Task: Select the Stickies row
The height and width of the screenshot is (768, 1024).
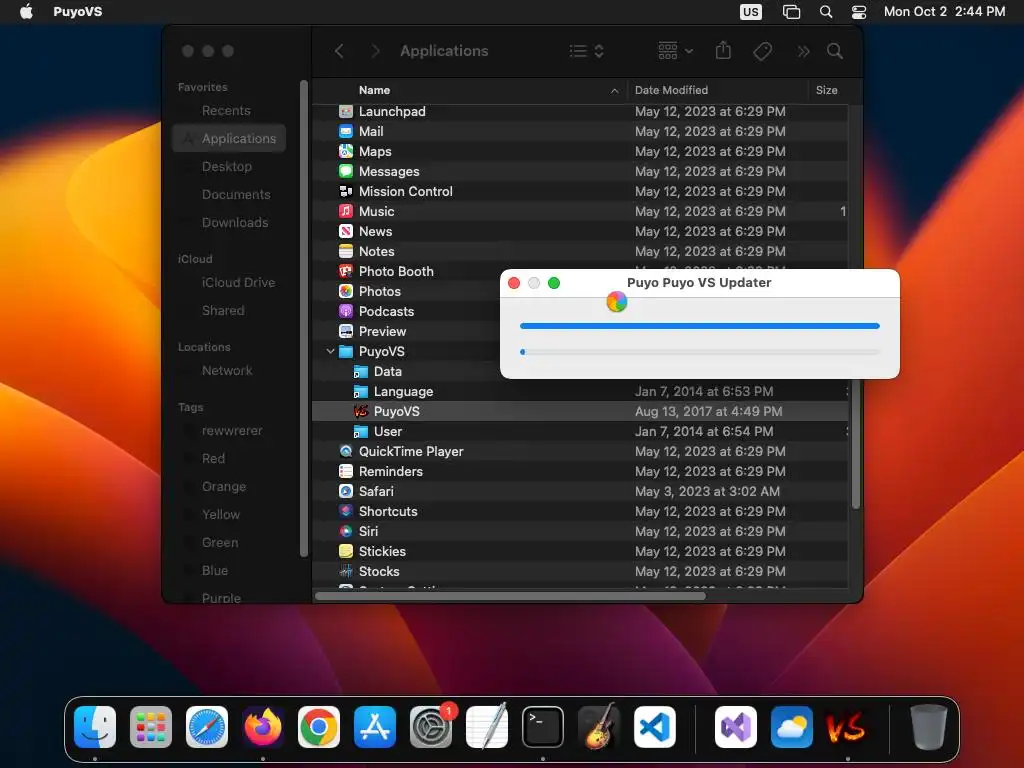Action: click(x=580, y=551)
